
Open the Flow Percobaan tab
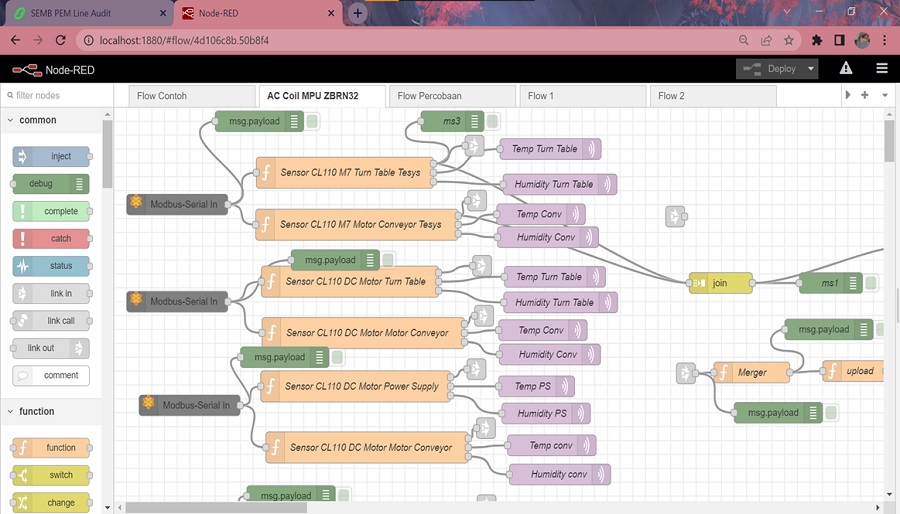click(452, 96)
